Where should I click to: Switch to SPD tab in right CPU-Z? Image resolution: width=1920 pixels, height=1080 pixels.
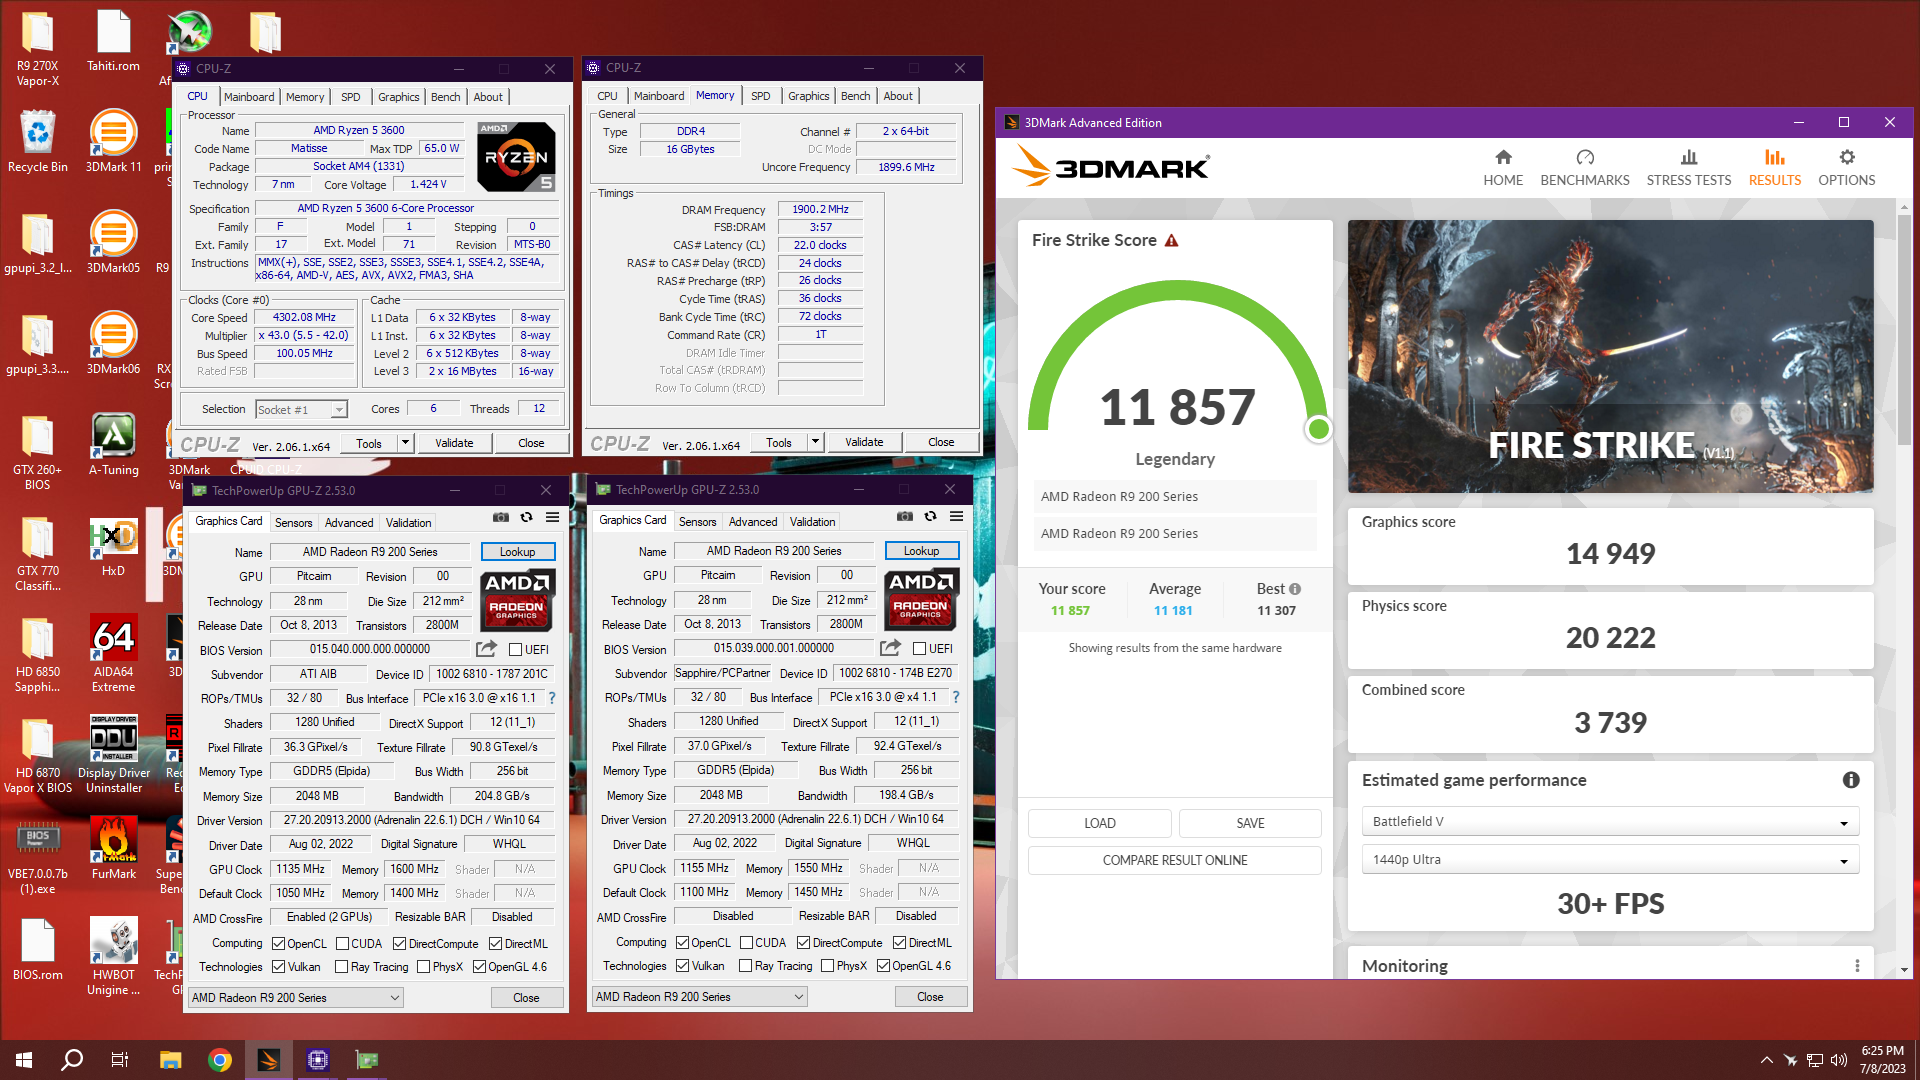(761, 96)
